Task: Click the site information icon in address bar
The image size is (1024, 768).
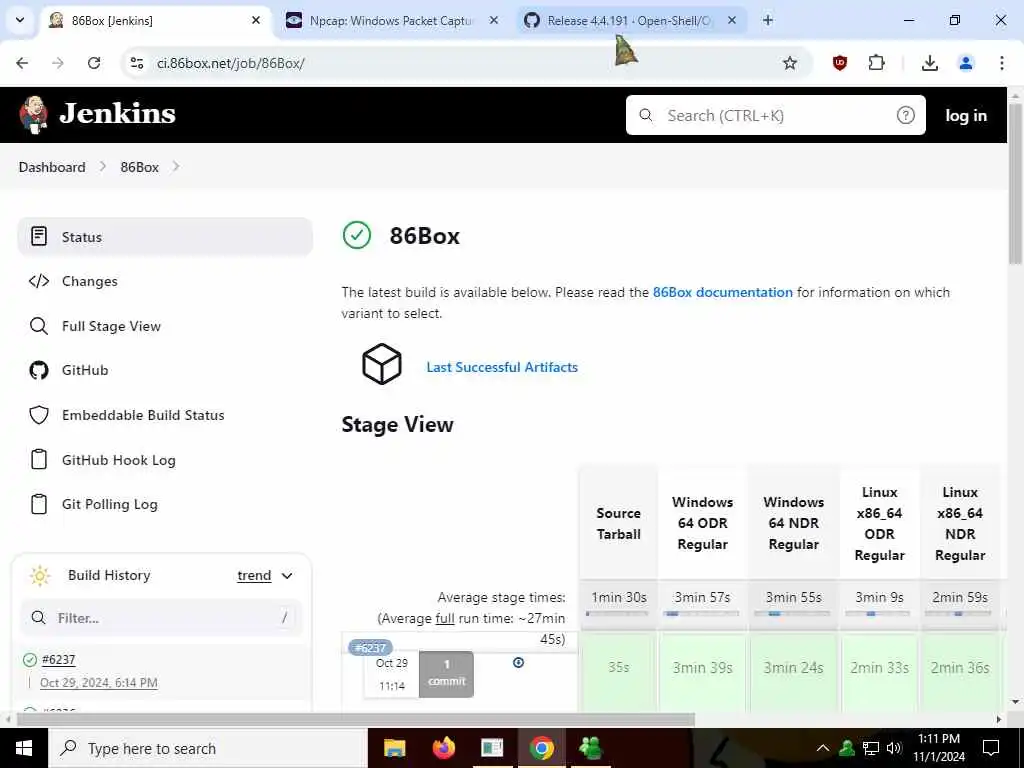Action: tap(136, 63)
